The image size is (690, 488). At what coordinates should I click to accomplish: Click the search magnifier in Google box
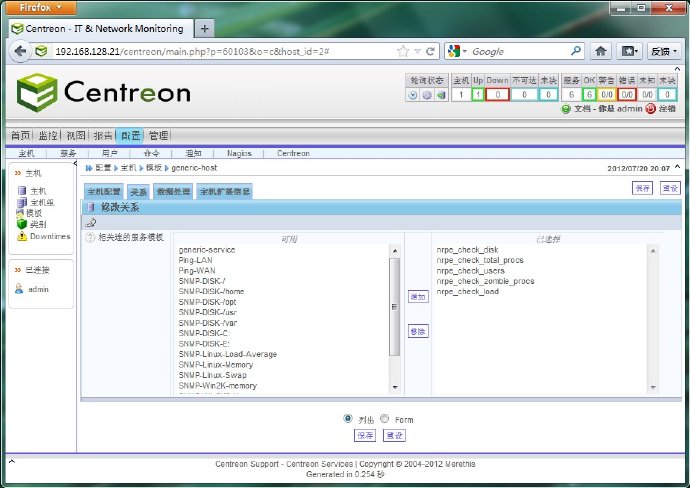click(x=576, y=51)
